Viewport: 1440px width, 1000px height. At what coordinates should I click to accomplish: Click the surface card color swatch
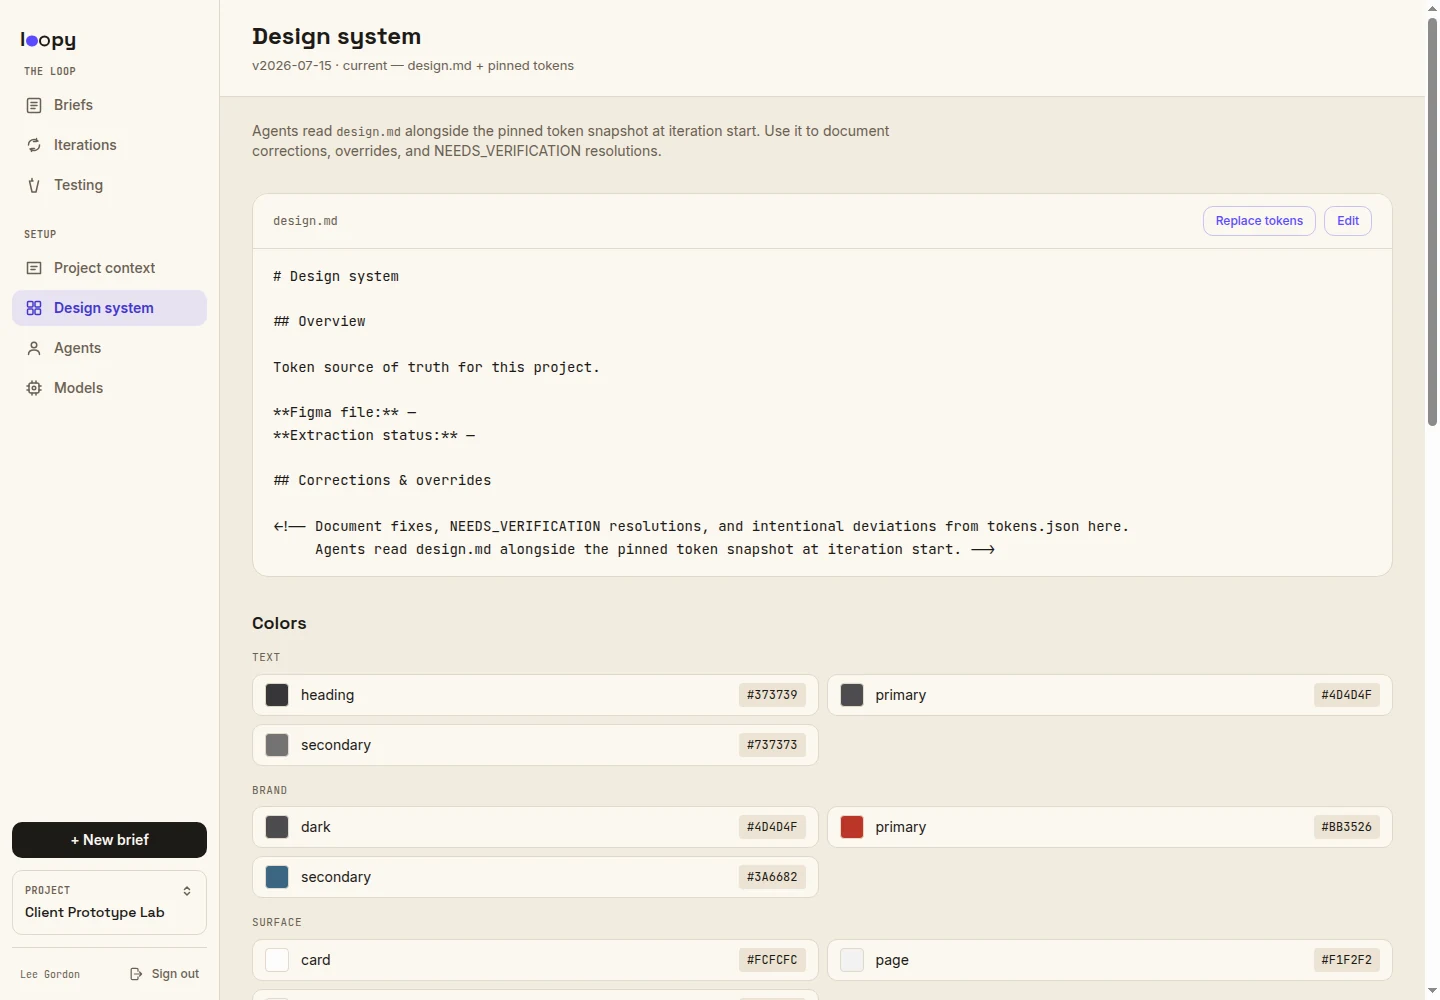click(277, 960)
